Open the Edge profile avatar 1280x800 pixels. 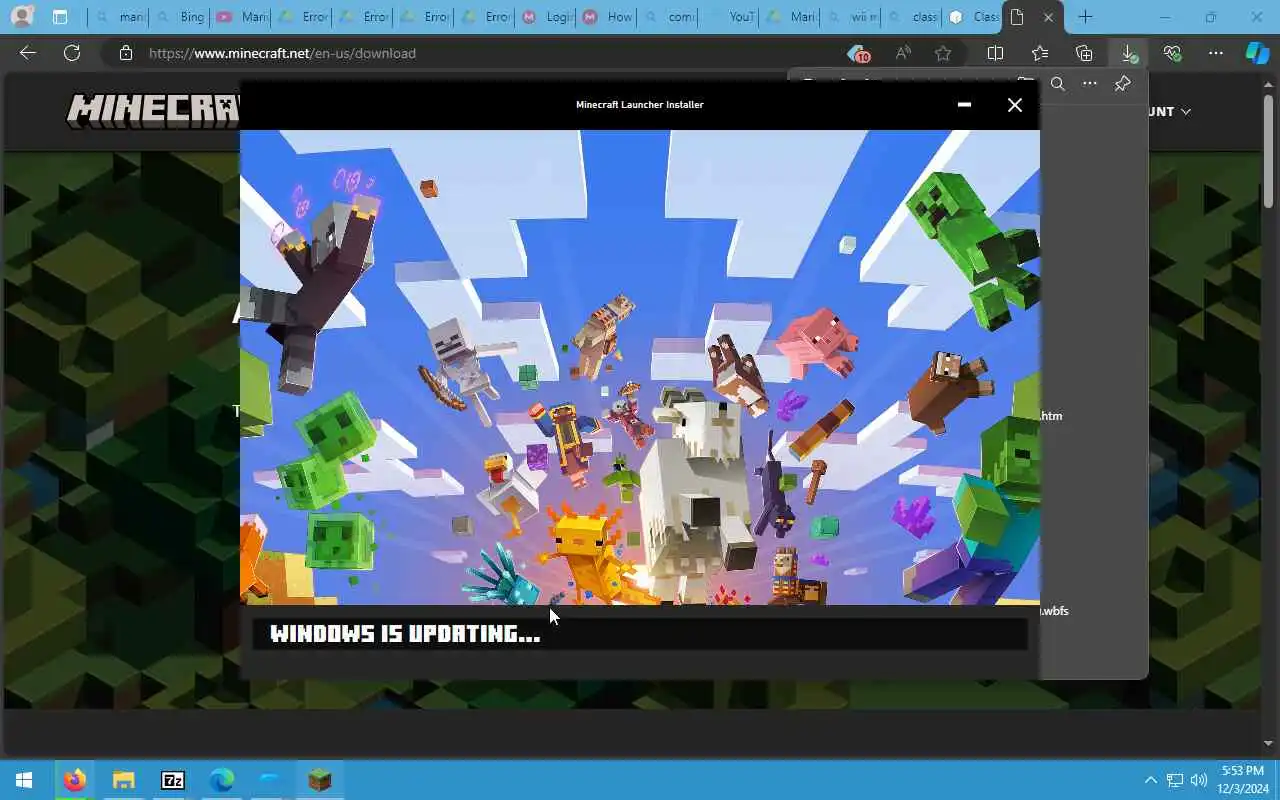[21, 17]
